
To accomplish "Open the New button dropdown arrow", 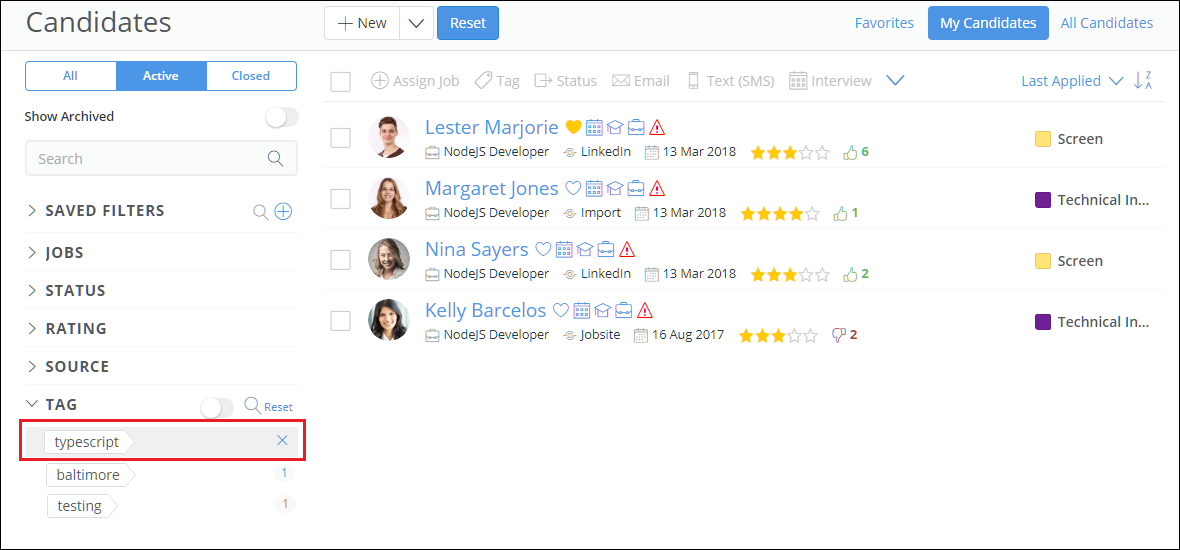I will [x=416, y=23].
